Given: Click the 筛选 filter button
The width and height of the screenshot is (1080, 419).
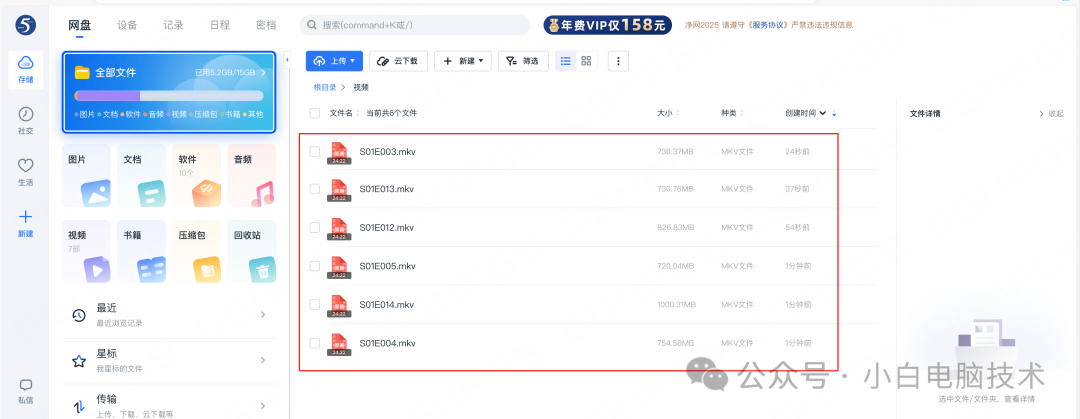Looking at the screenshot, I should (523, 61).
